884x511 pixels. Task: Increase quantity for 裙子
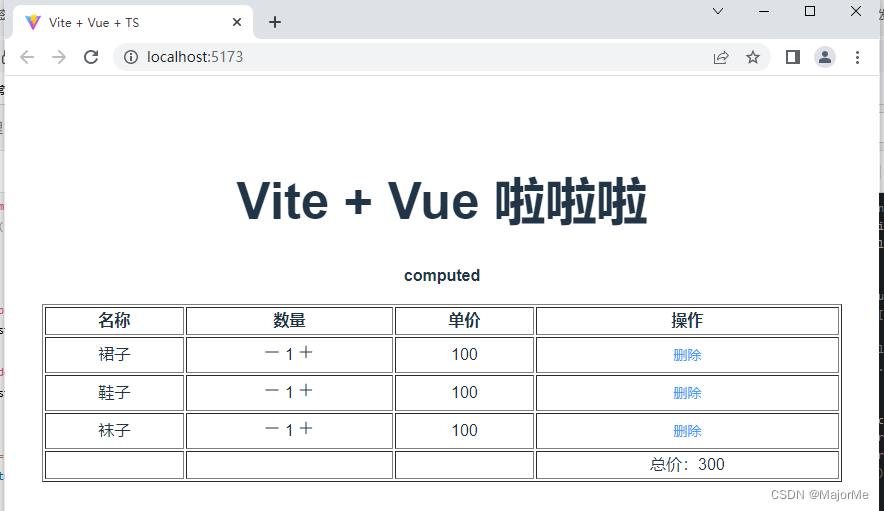306,353
